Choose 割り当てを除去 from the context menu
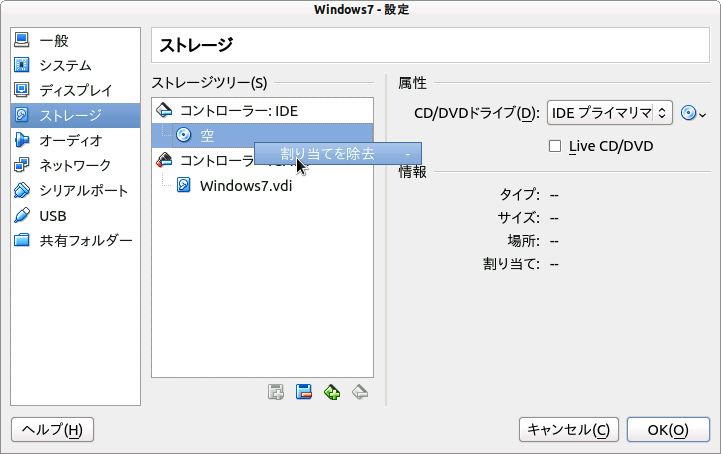721x454 pixels. pyautogui.click(x=338, y=154)
